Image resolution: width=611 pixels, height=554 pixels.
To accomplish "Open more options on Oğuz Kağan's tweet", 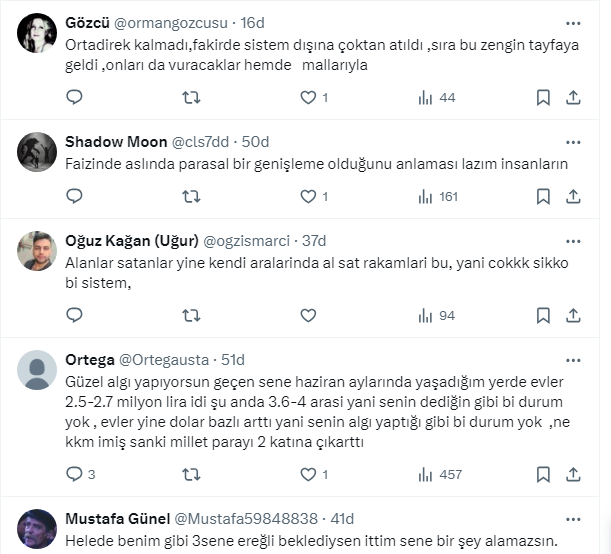I will (x=573, y=241).
